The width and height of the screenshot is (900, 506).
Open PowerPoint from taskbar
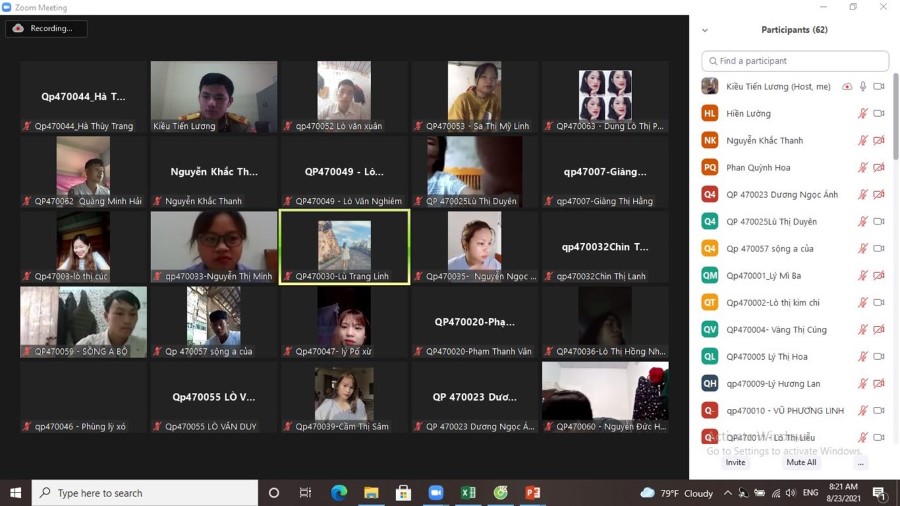point(533,493)
